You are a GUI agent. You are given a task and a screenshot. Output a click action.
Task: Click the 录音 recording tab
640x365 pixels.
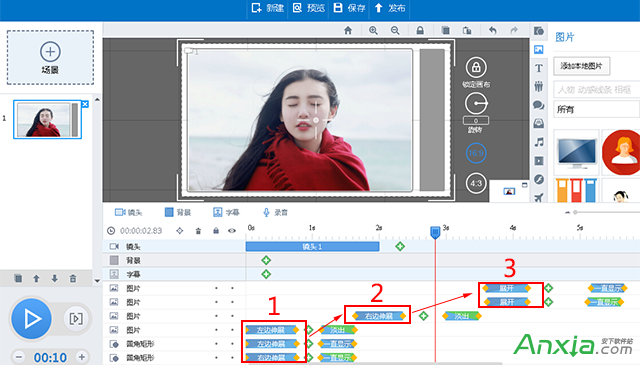pos(275,212)
